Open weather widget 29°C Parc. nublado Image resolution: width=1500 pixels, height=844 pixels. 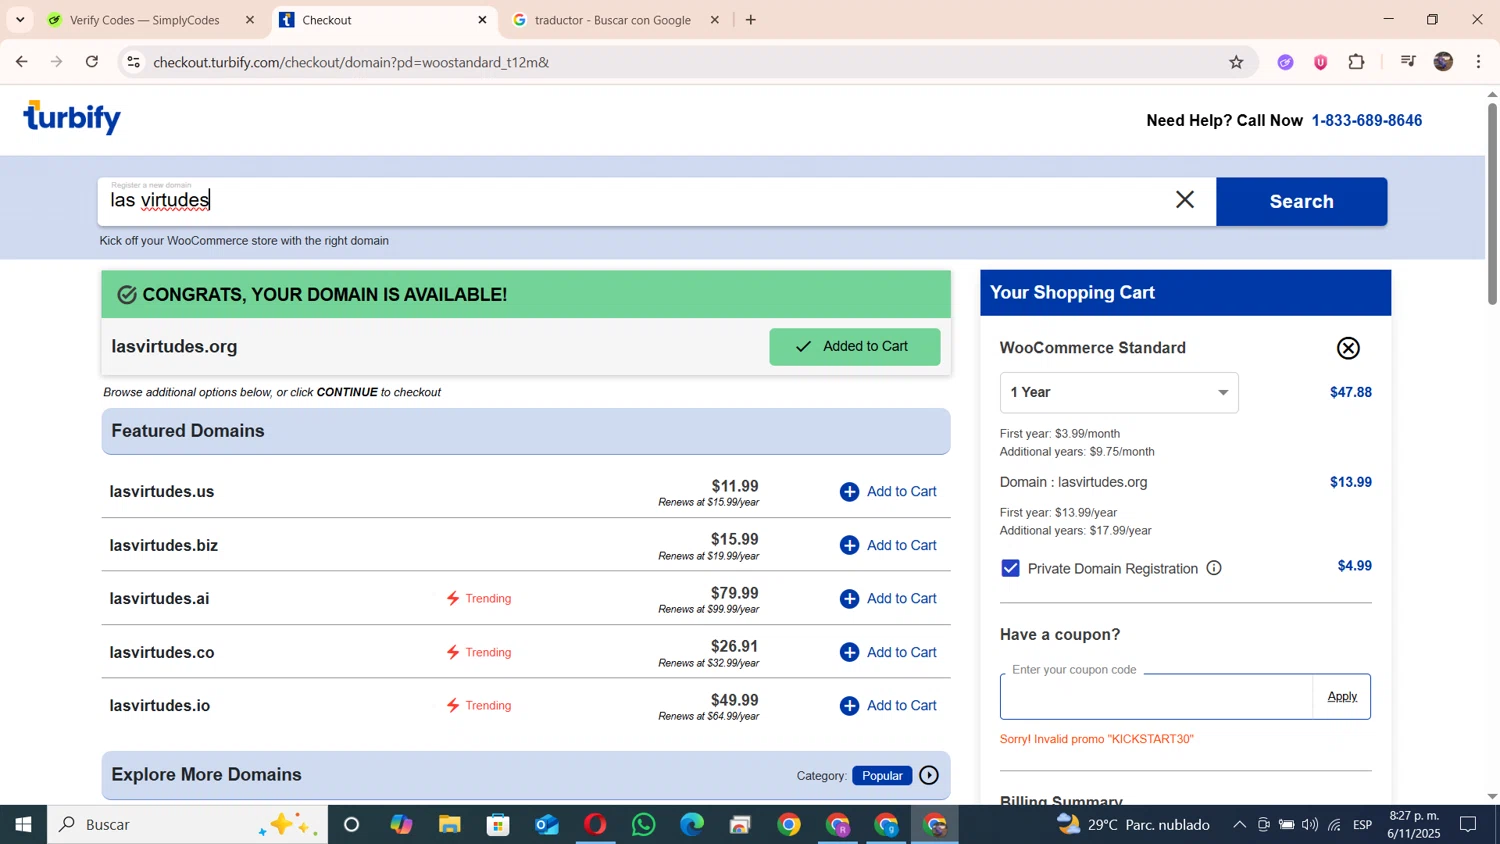click(1134, 825)
